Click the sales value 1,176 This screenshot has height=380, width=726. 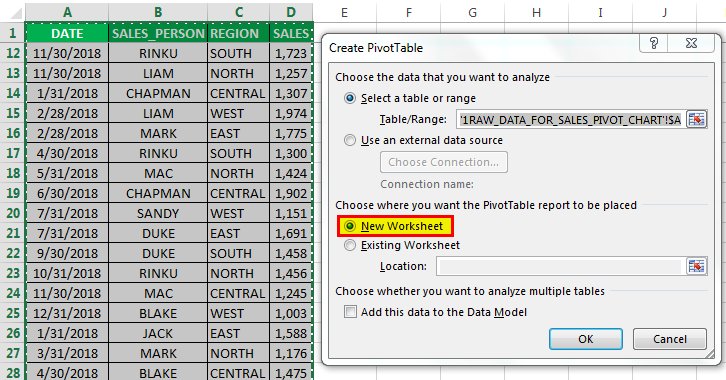click(291, 353)
